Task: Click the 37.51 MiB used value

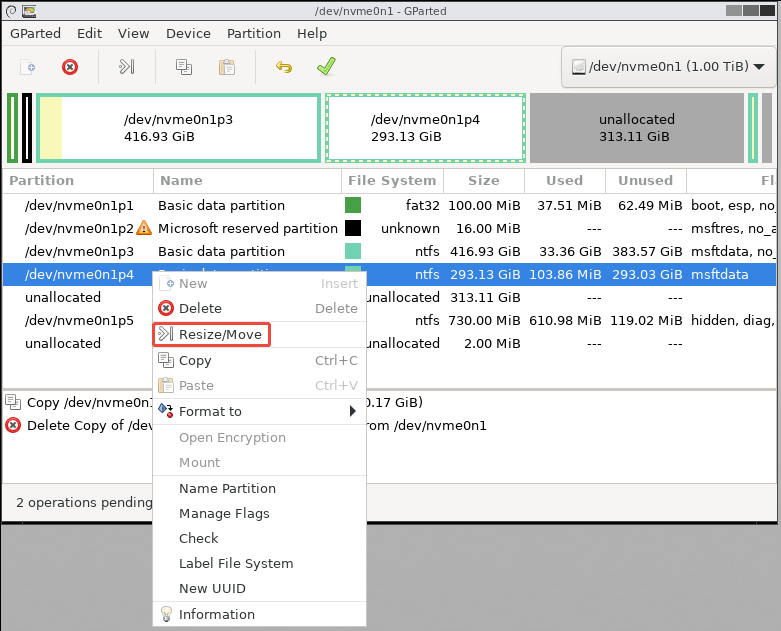Action: click(569, 205)
